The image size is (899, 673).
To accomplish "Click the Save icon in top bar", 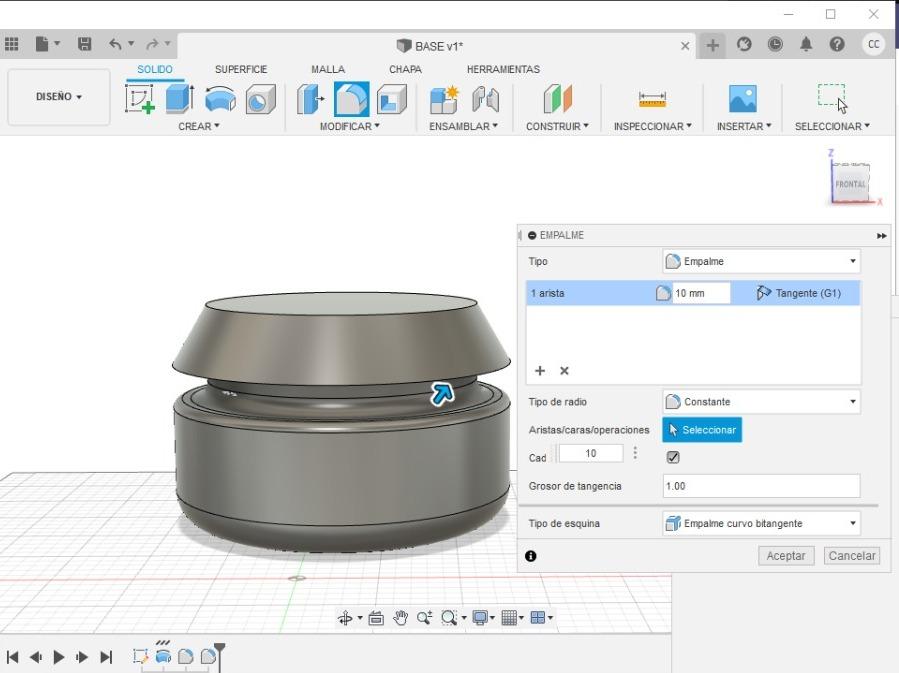I will 85,44.
